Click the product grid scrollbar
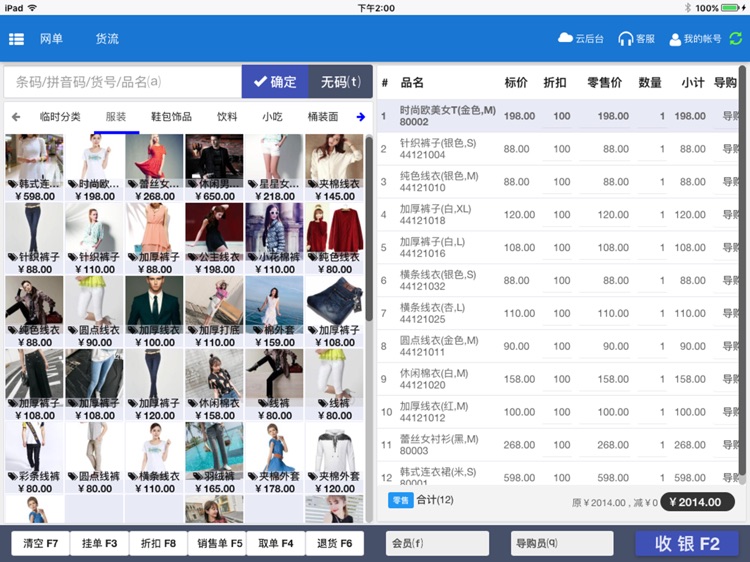 click(369, 229)
